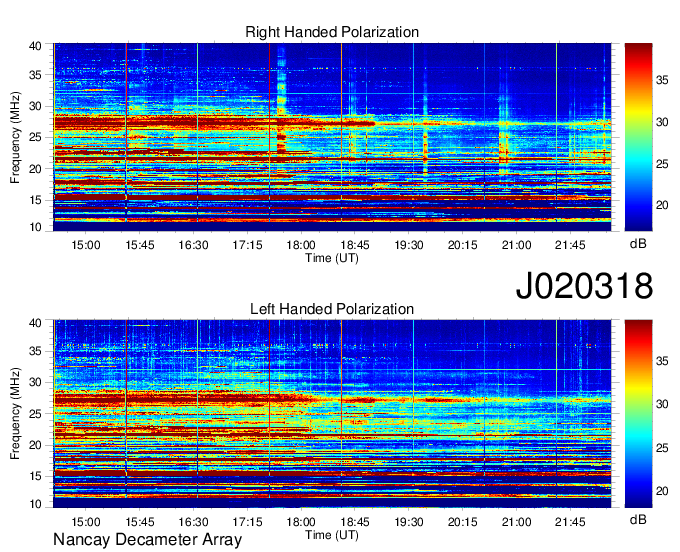Click the '15' MHz tick on right-handed plot
680x552 pixels.
[x=36, y=200]
